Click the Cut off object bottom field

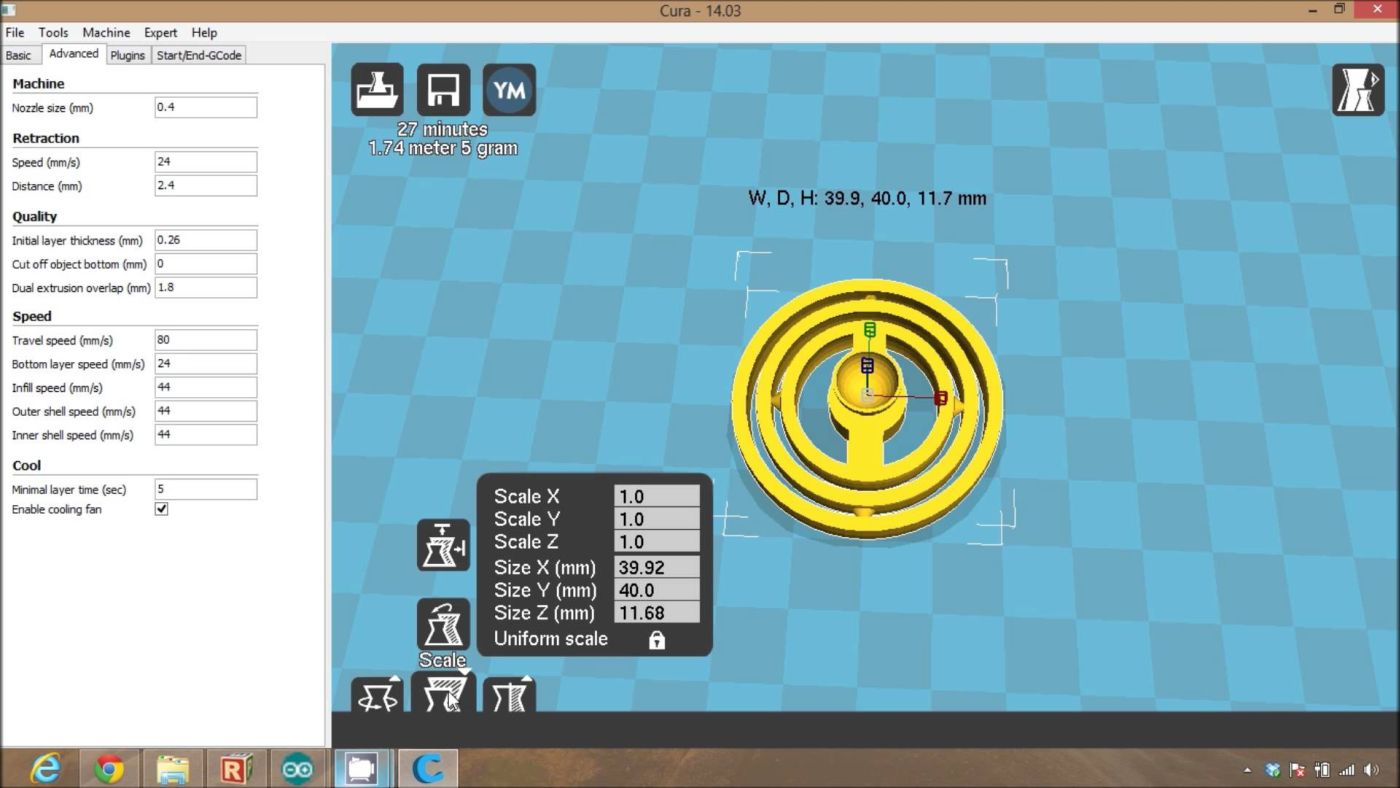tap(205, 264)
